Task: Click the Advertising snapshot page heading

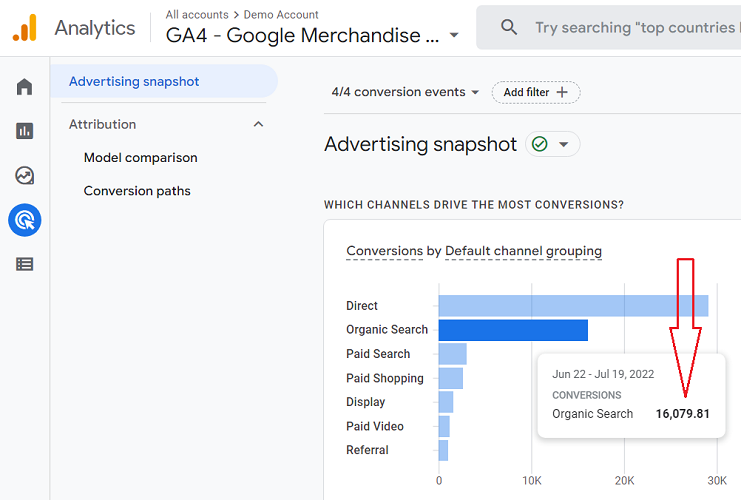Action: [421, 144]
